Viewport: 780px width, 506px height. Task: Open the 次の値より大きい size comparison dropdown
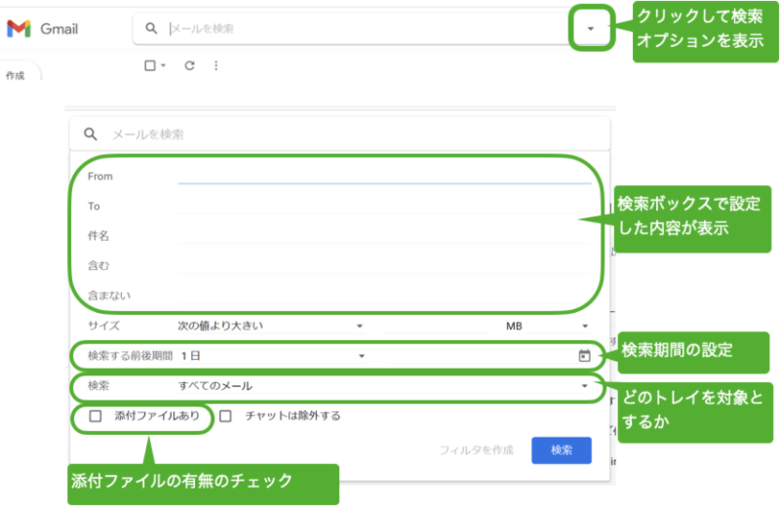pos(270,325)
